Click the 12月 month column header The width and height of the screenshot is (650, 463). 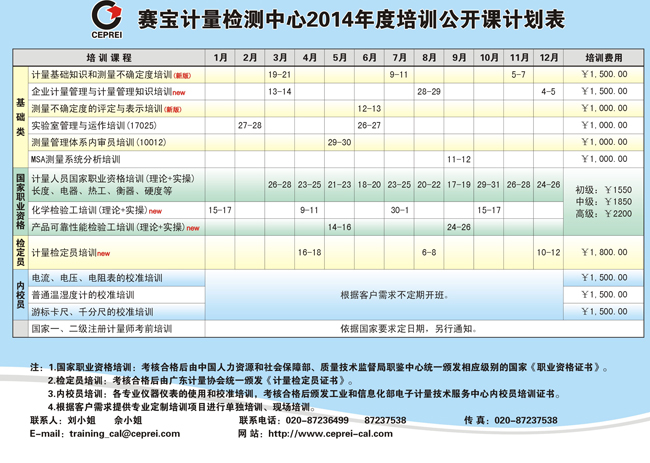tap(549, 59)
